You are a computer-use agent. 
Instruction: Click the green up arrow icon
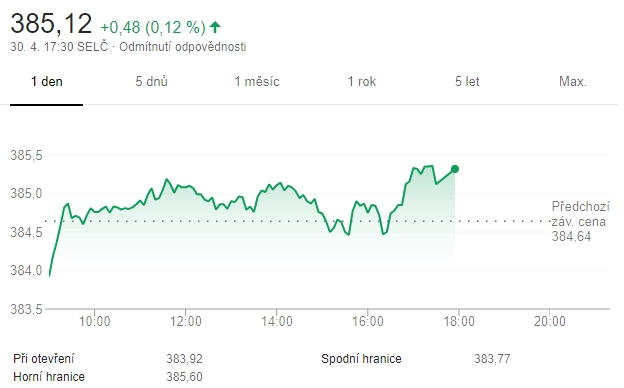(x=215, y=27)
